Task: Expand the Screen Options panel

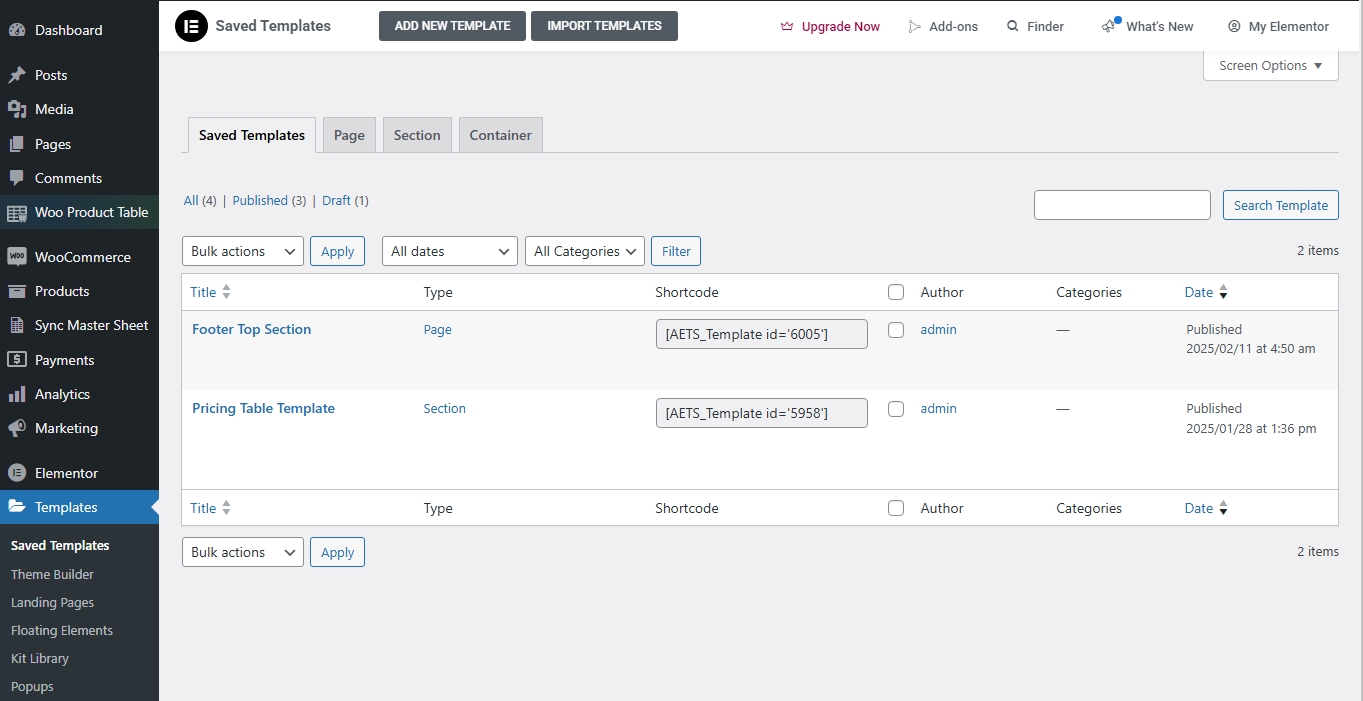Action: click(x=1271, y=66)
